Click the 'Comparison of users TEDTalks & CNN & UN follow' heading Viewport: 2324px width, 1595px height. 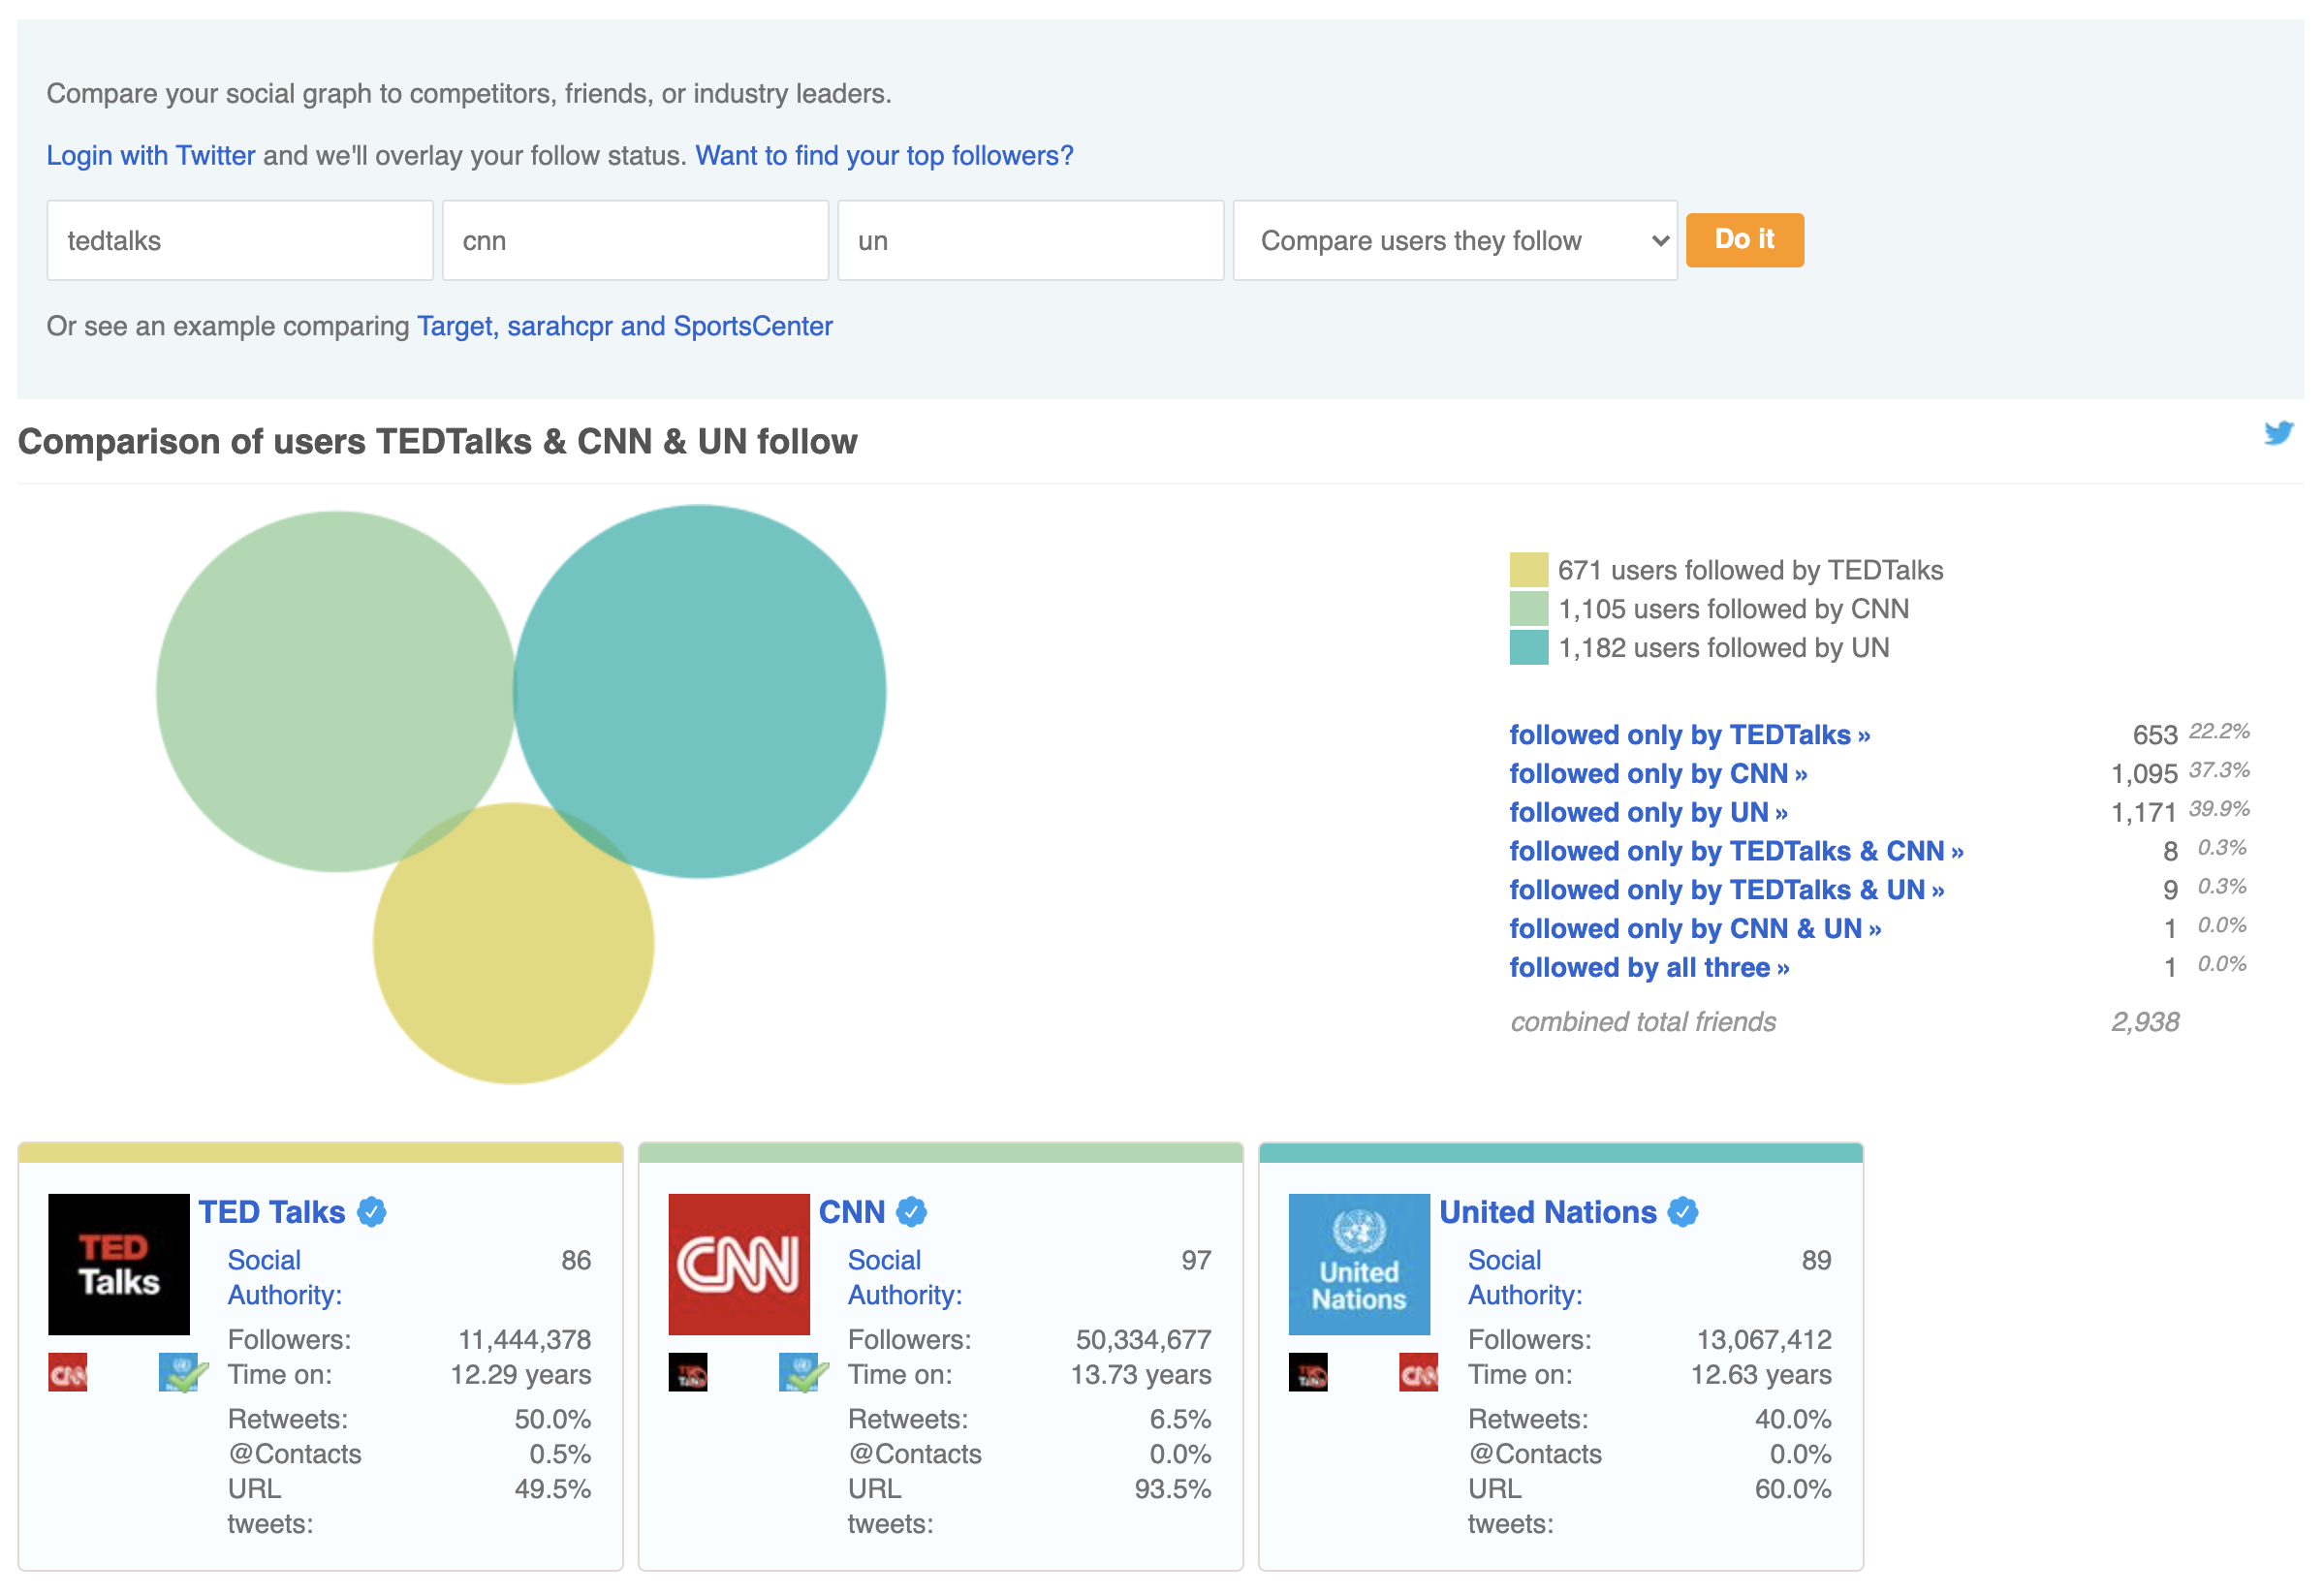point(437,441)
